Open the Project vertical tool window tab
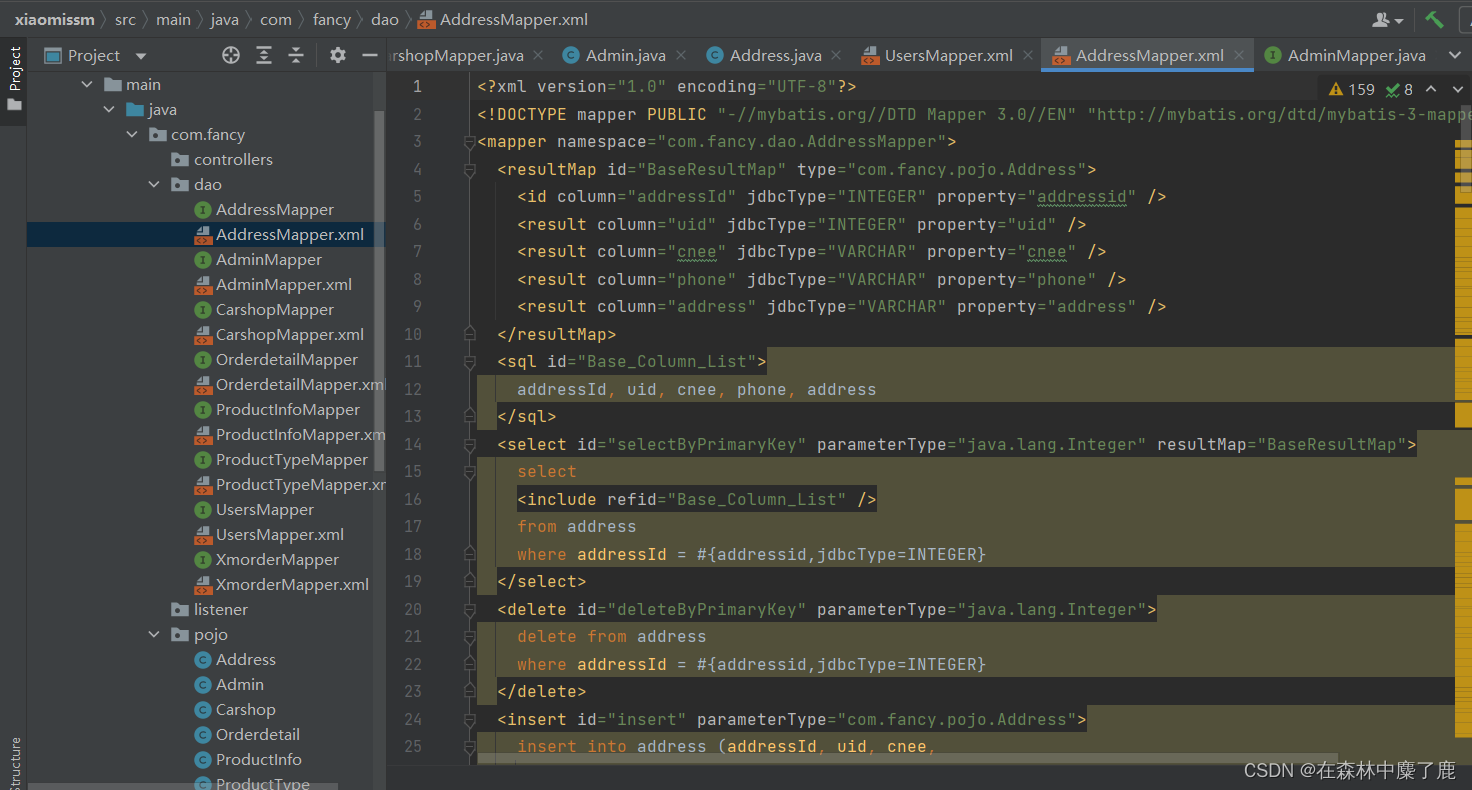This screenshot has width=1472, height=790. pos(14,78)
